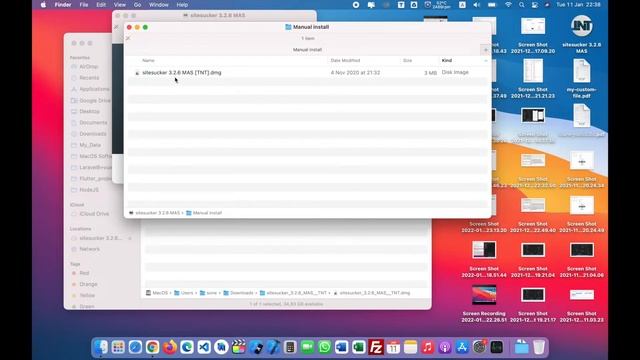This screenshot has width=640, height=360.
Task: Select Network under Locations
Action: tap(89, 249)
